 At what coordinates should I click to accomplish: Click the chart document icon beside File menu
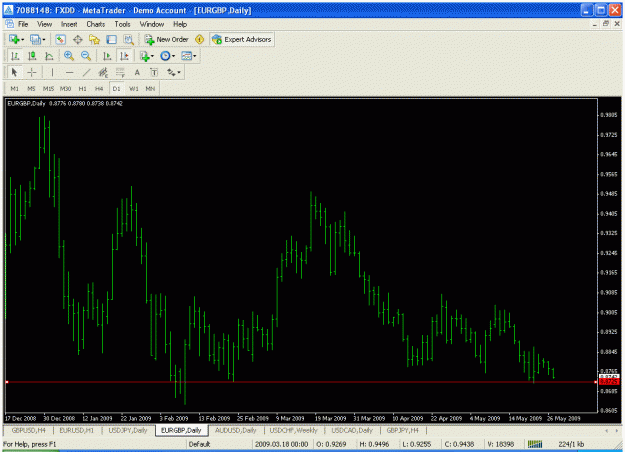pos(10,24)
